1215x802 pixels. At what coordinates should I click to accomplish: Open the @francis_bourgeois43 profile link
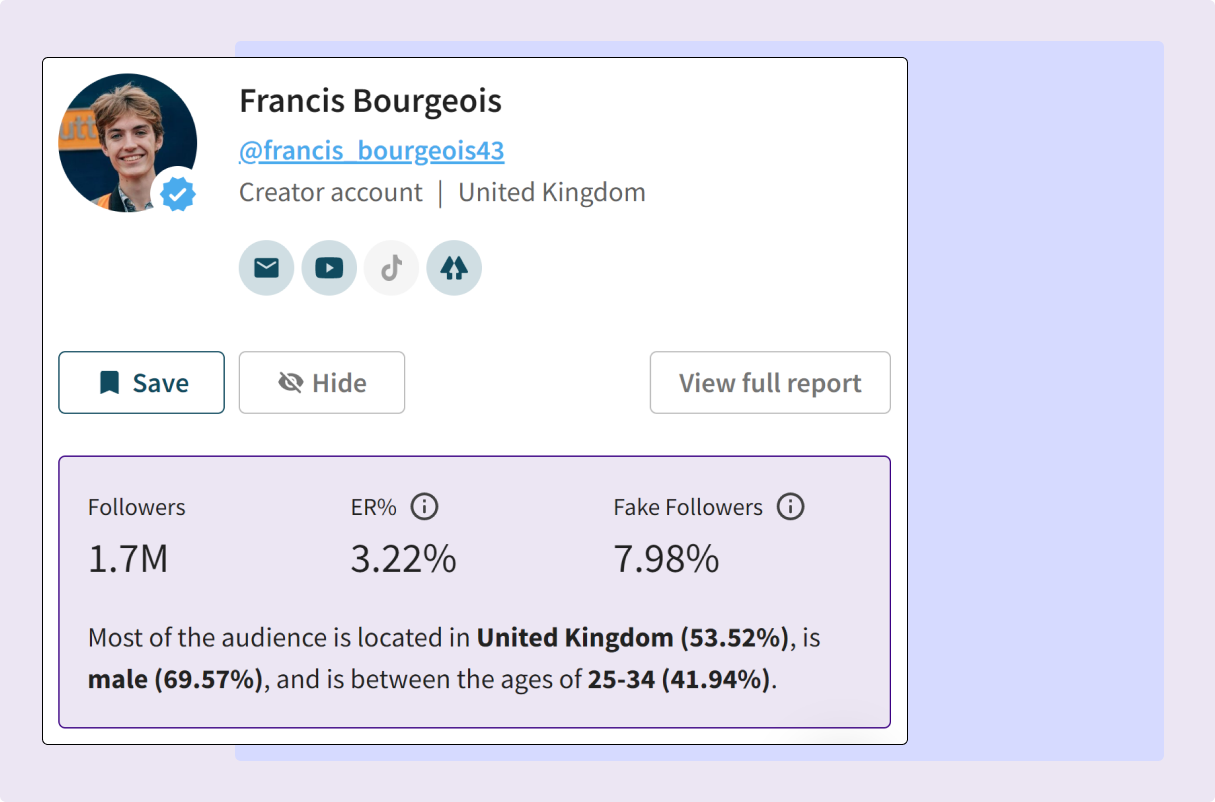(371, 151)
